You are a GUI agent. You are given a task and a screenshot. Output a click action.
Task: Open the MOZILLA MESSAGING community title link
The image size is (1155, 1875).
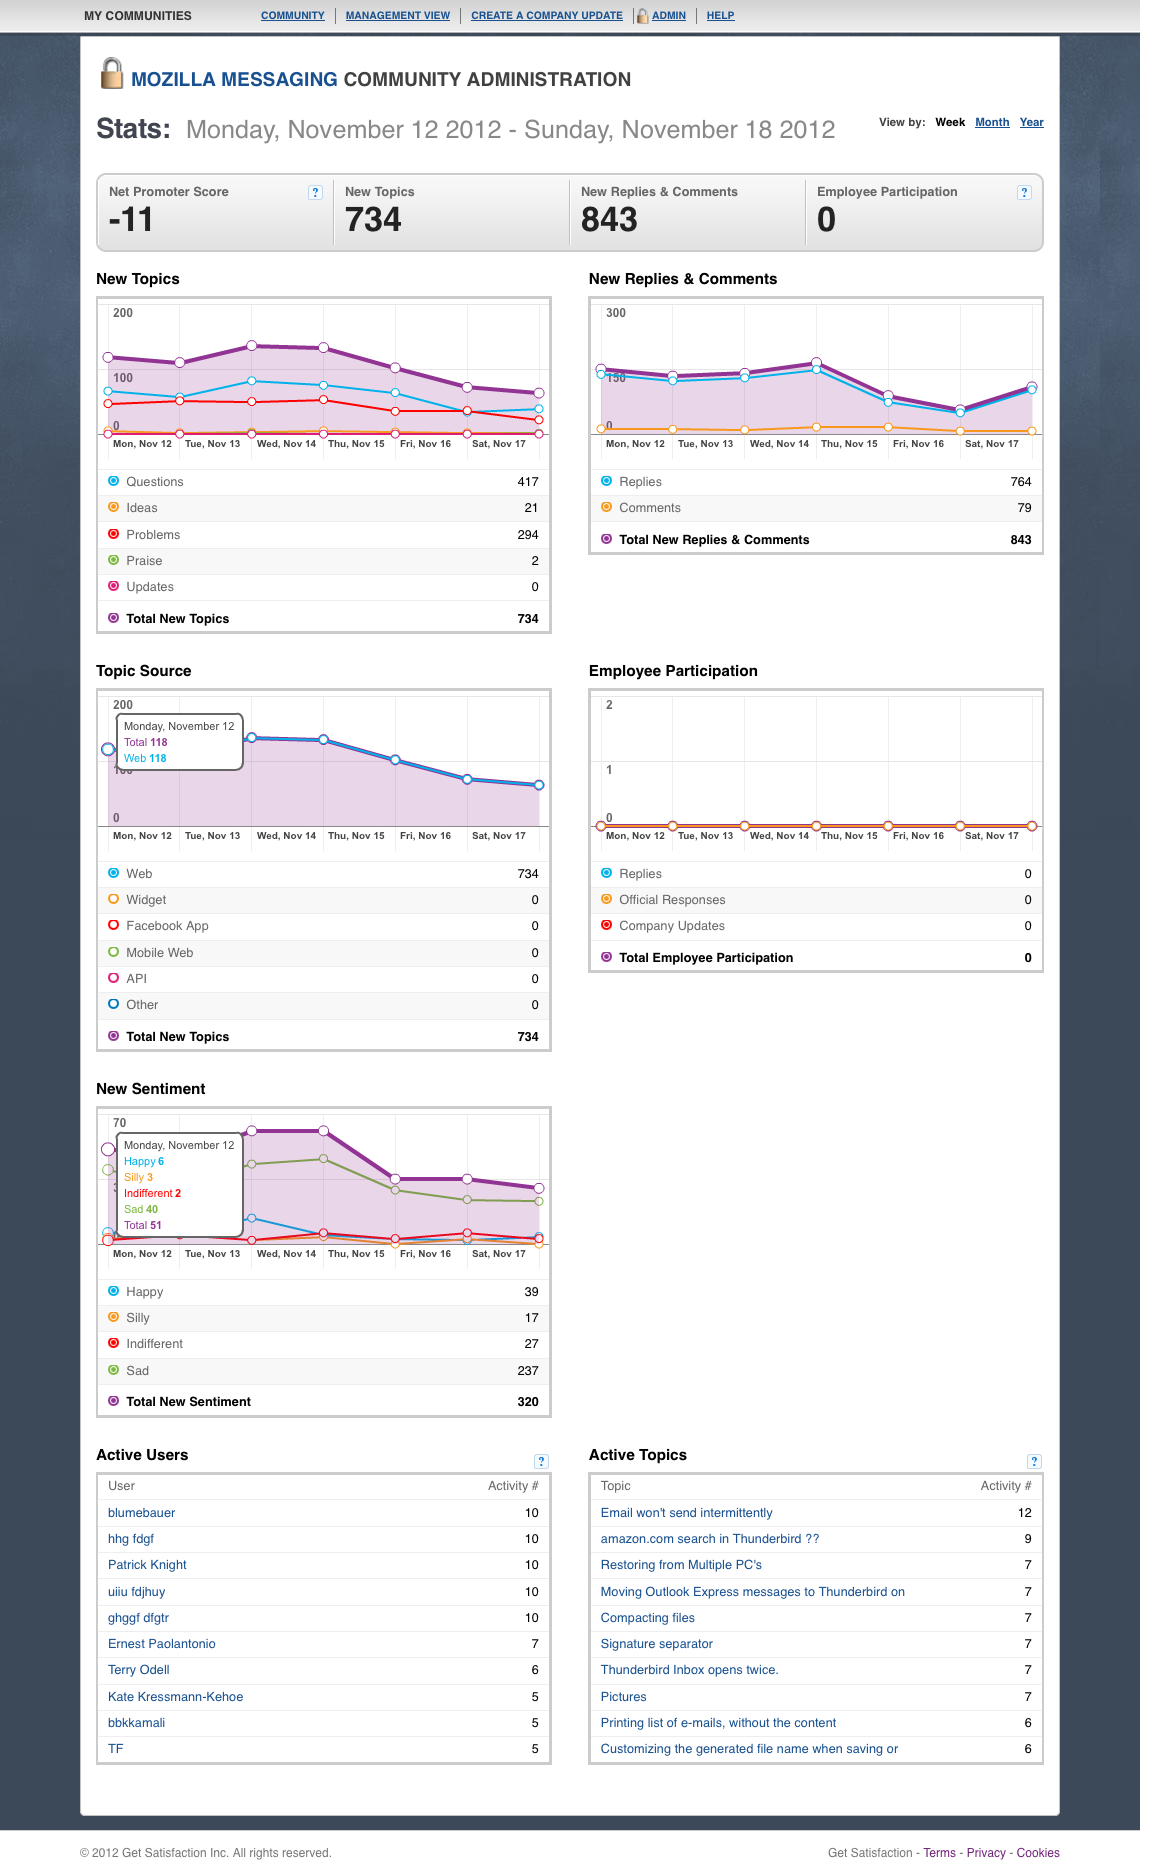(234, 79)
